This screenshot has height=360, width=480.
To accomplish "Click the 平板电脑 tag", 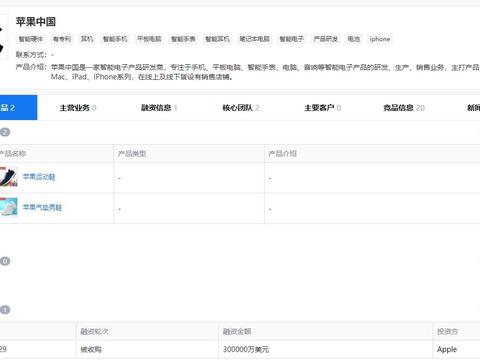I will [149, 39].
